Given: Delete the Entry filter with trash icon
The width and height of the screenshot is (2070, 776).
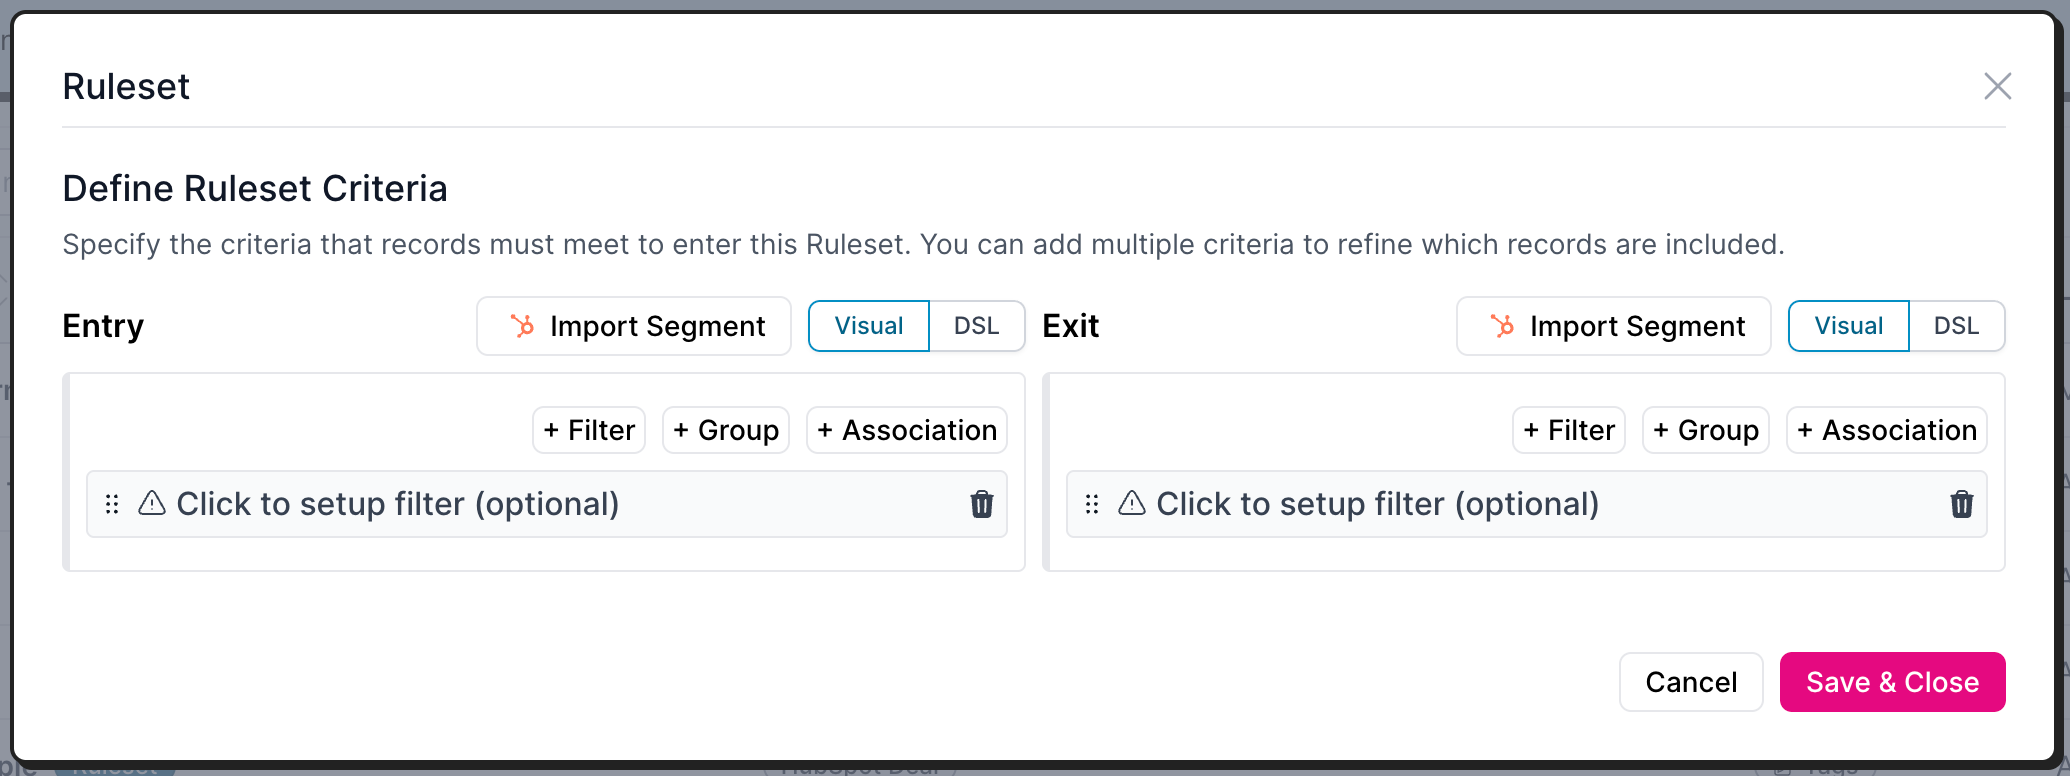Looking at the screenshot, I should click(x=982, y=504).
